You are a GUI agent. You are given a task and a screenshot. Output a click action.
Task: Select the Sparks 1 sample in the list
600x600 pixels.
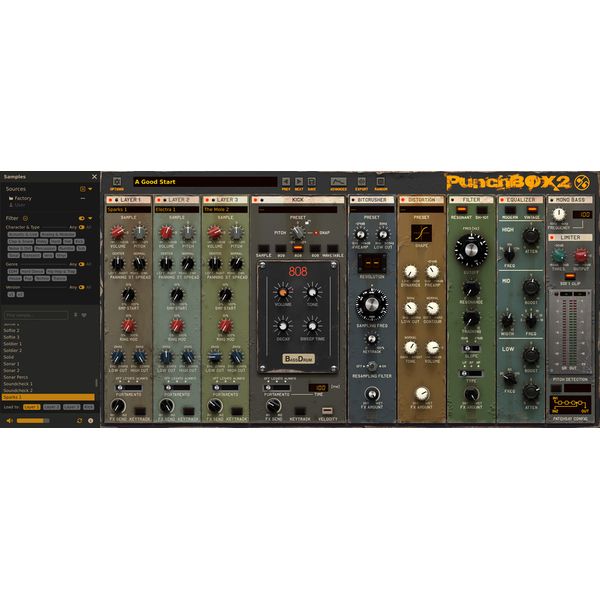48,397
